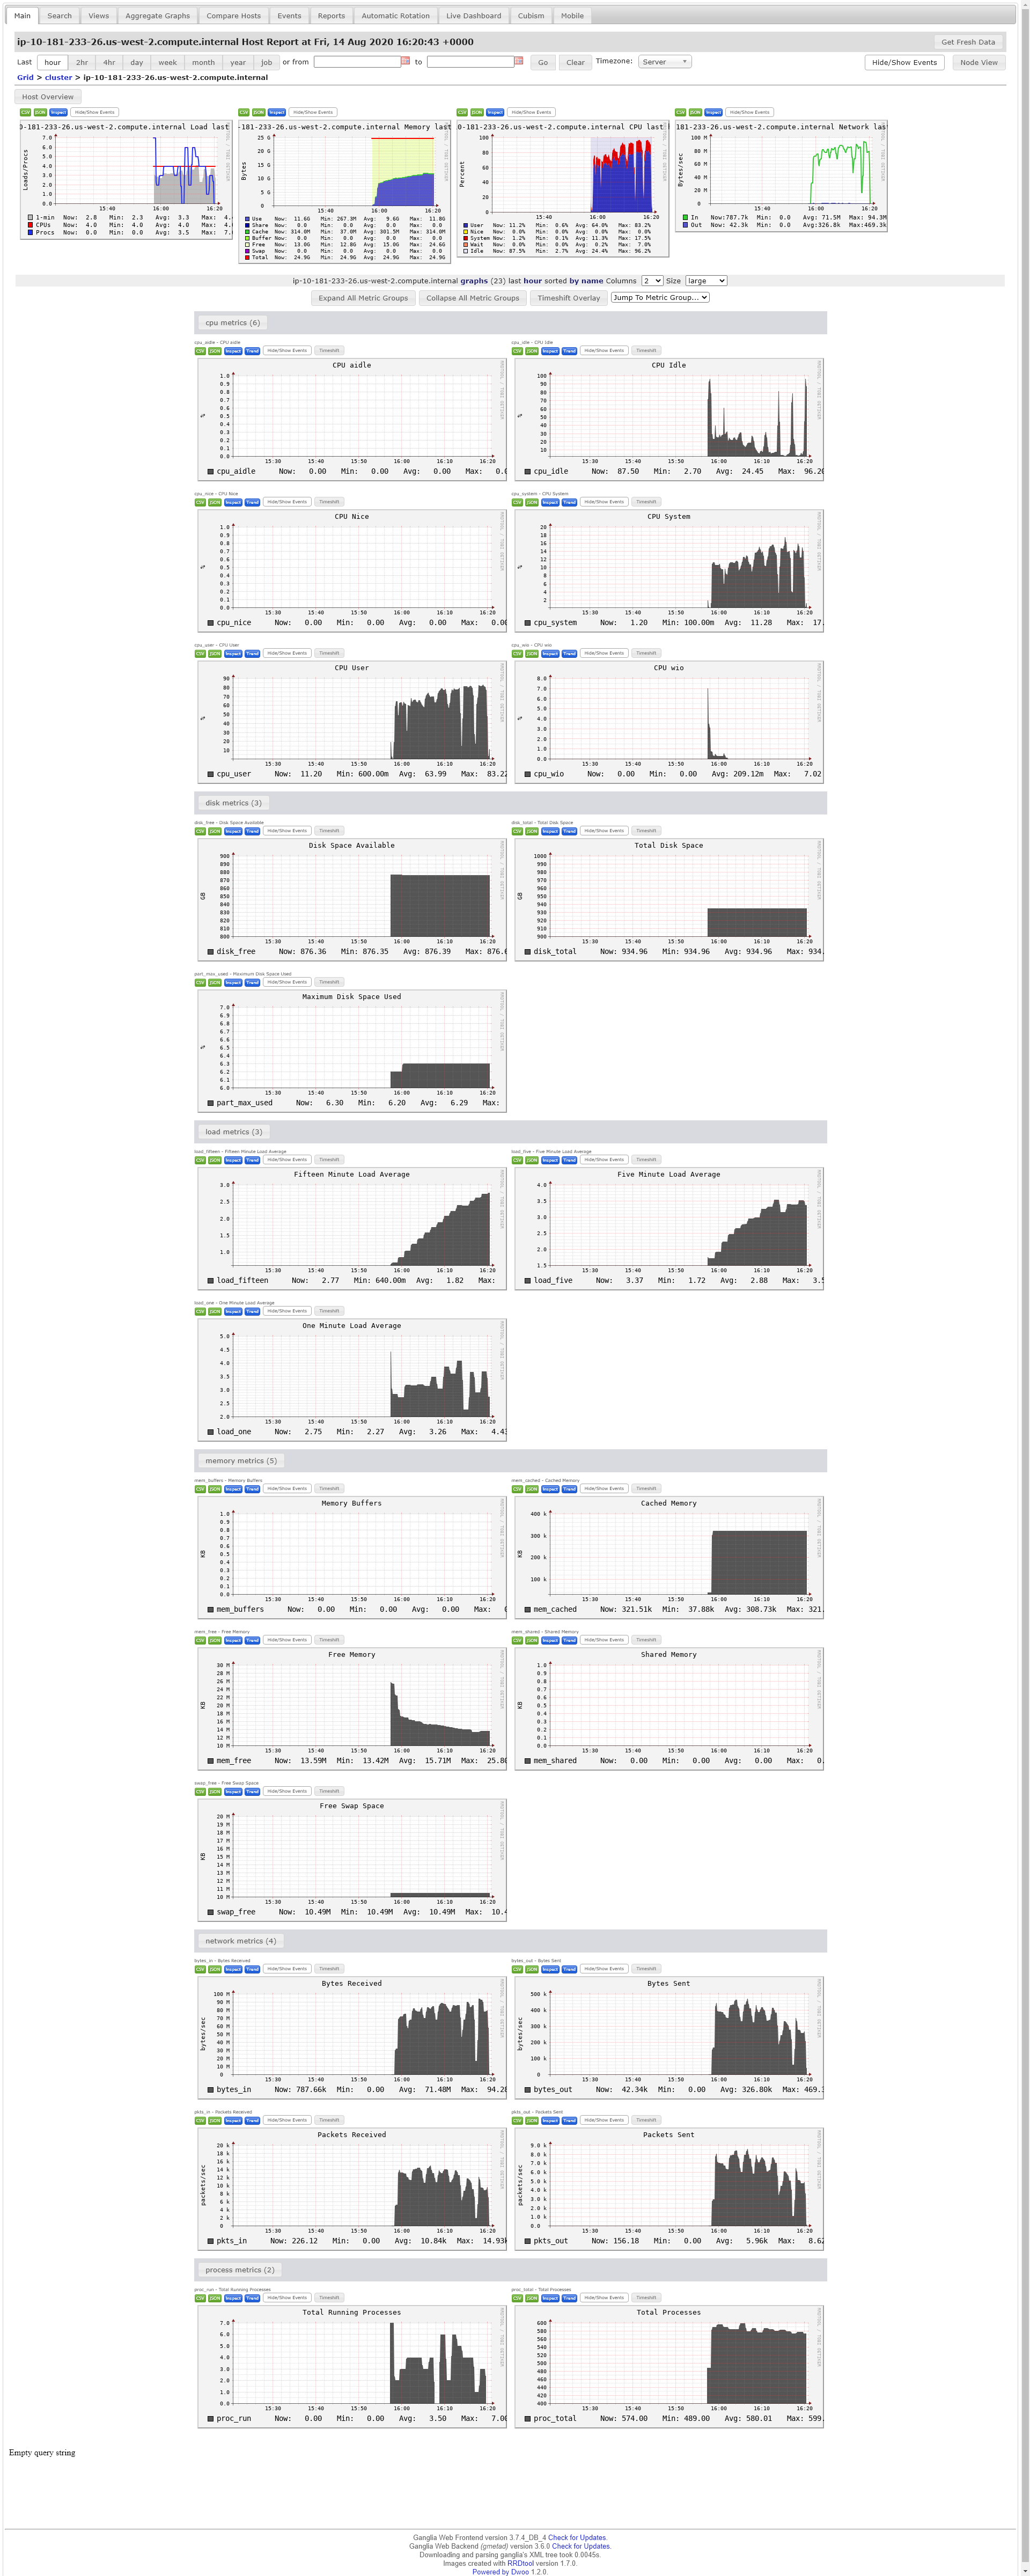Open the graph Size dropdown
The height and width of the screenshot is (2576, 1030).
(x=705, y=281)
